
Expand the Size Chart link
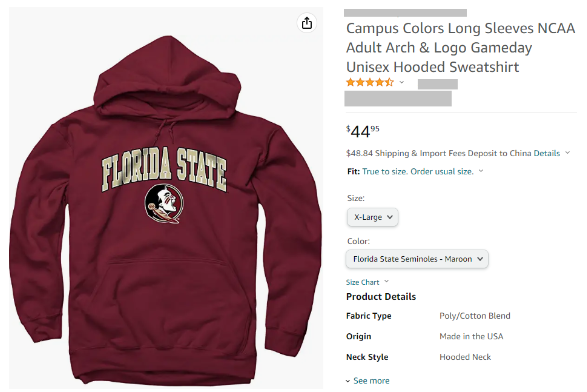[362, 282]
